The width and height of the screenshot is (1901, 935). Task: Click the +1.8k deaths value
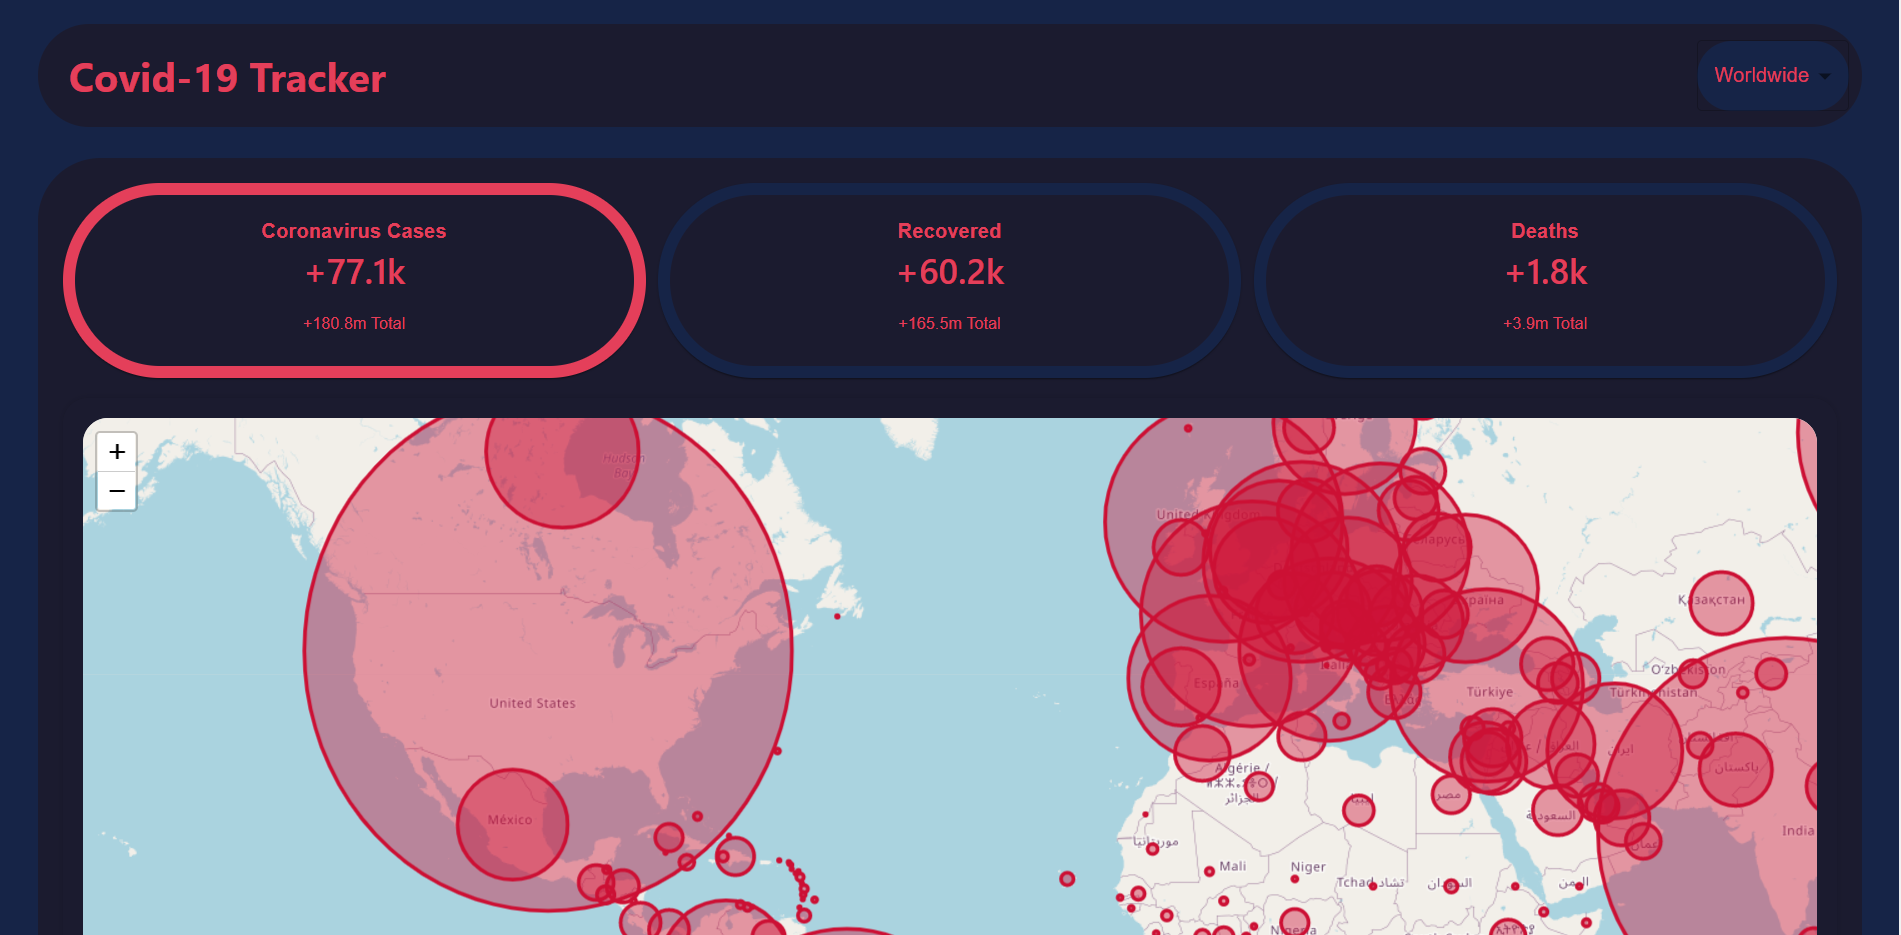pos(1546,272)
